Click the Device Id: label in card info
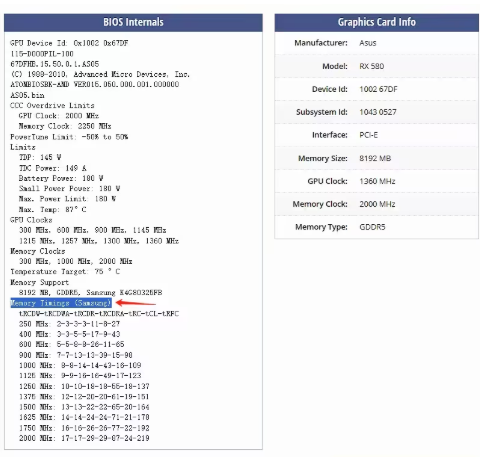480x457 pixels. [x=330, y=89]
